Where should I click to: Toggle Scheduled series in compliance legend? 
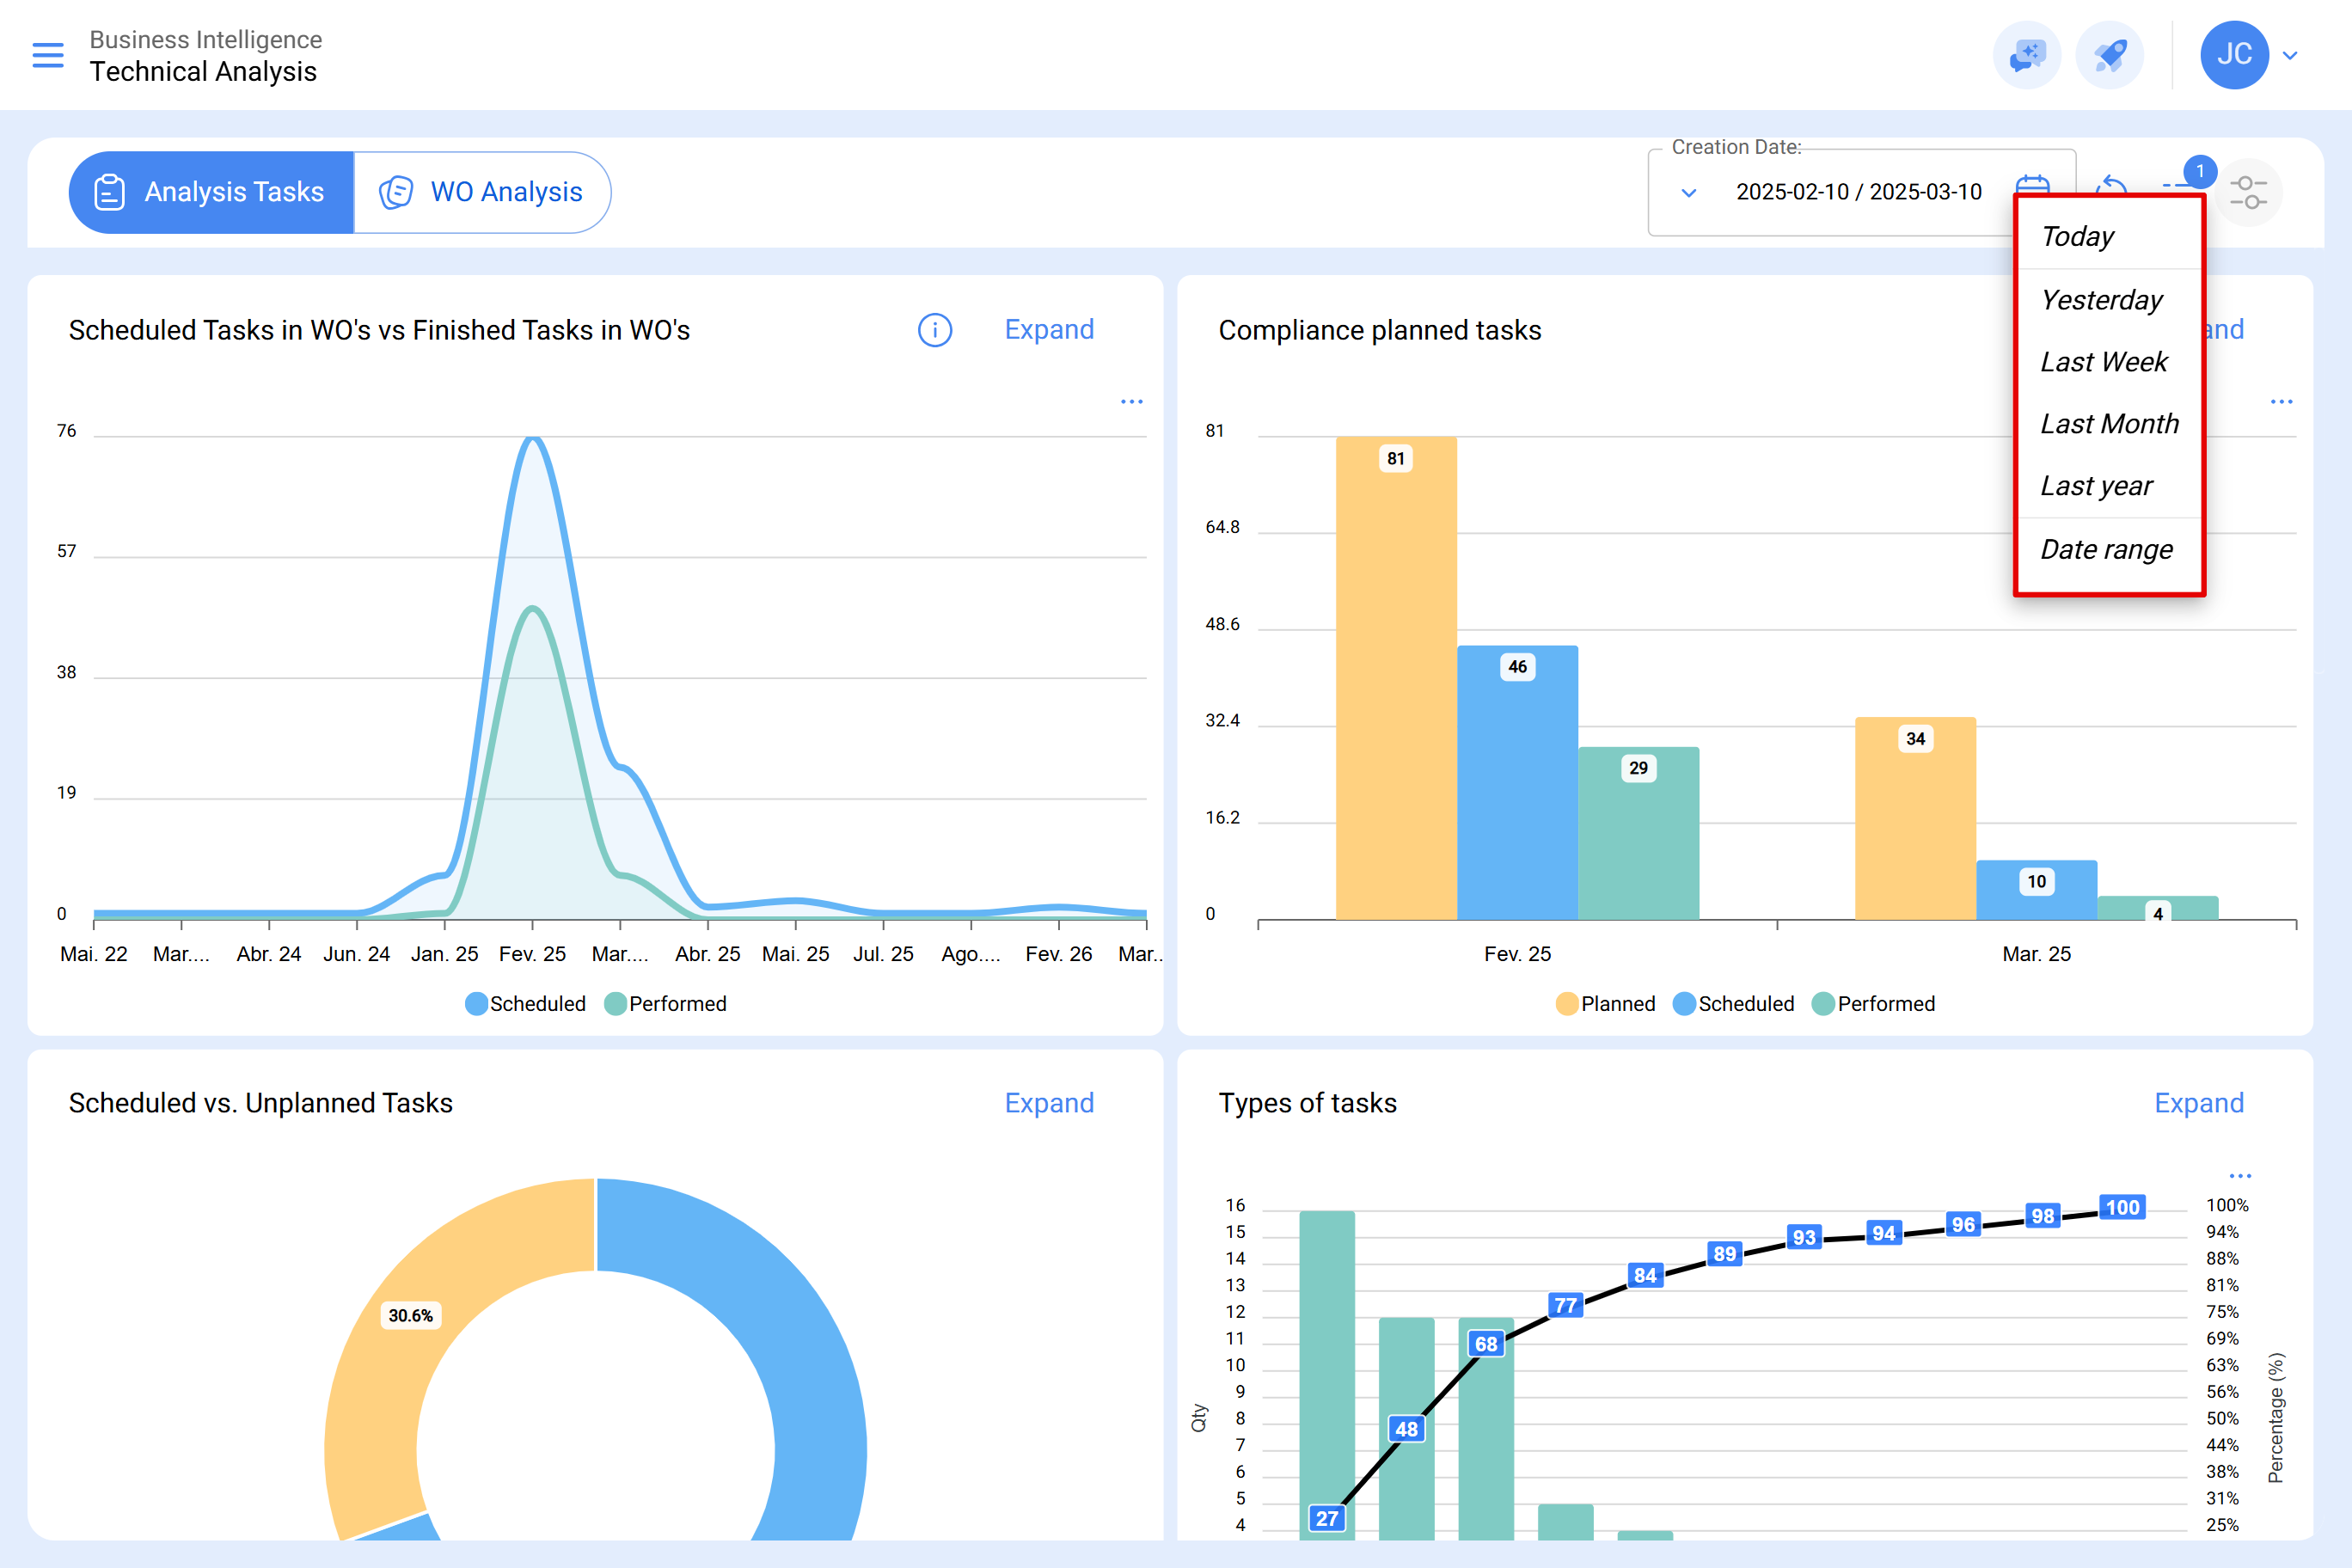click(x=1734, y=1004)
